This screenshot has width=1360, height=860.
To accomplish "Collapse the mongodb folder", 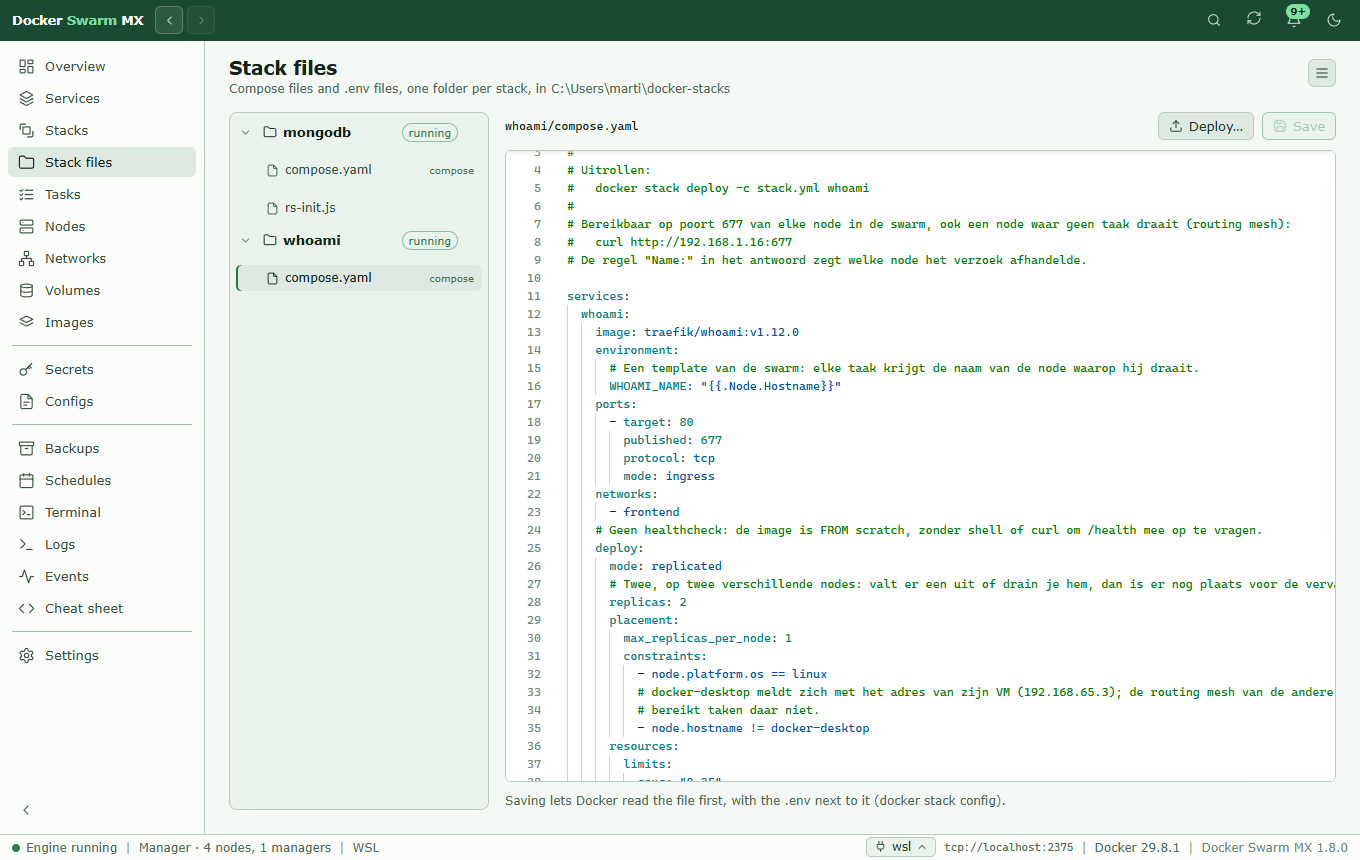I will pyautogui.click(x=245, y=132).
